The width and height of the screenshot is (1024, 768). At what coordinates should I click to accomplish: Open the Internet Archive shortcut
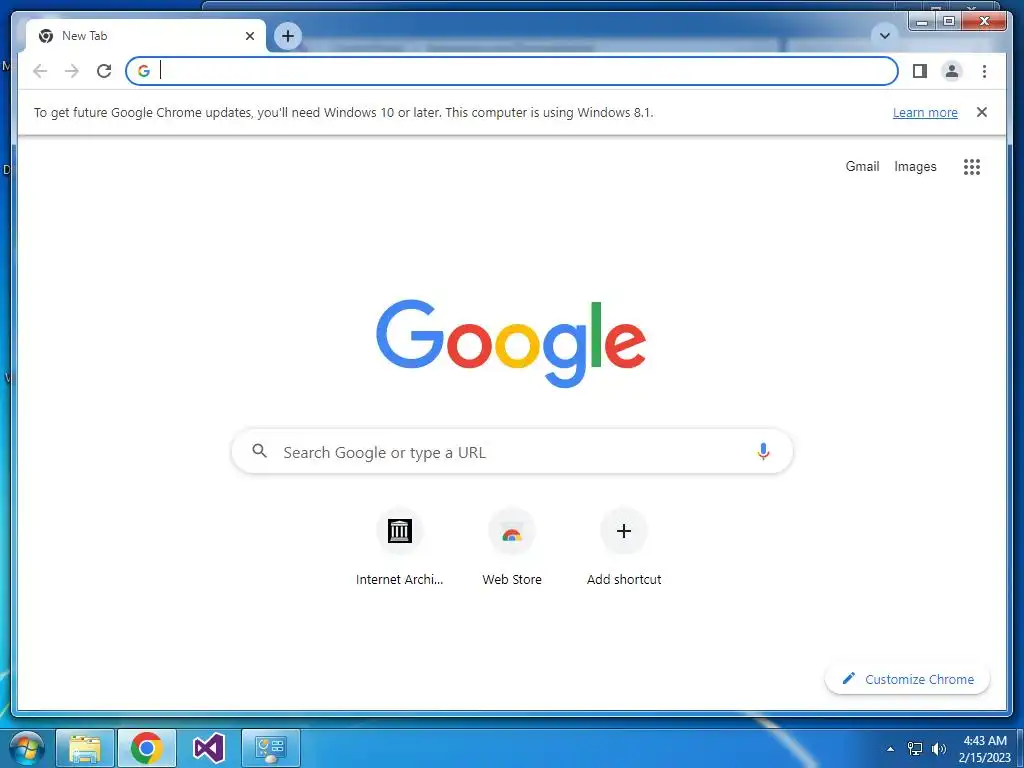[x=400, y=547]
